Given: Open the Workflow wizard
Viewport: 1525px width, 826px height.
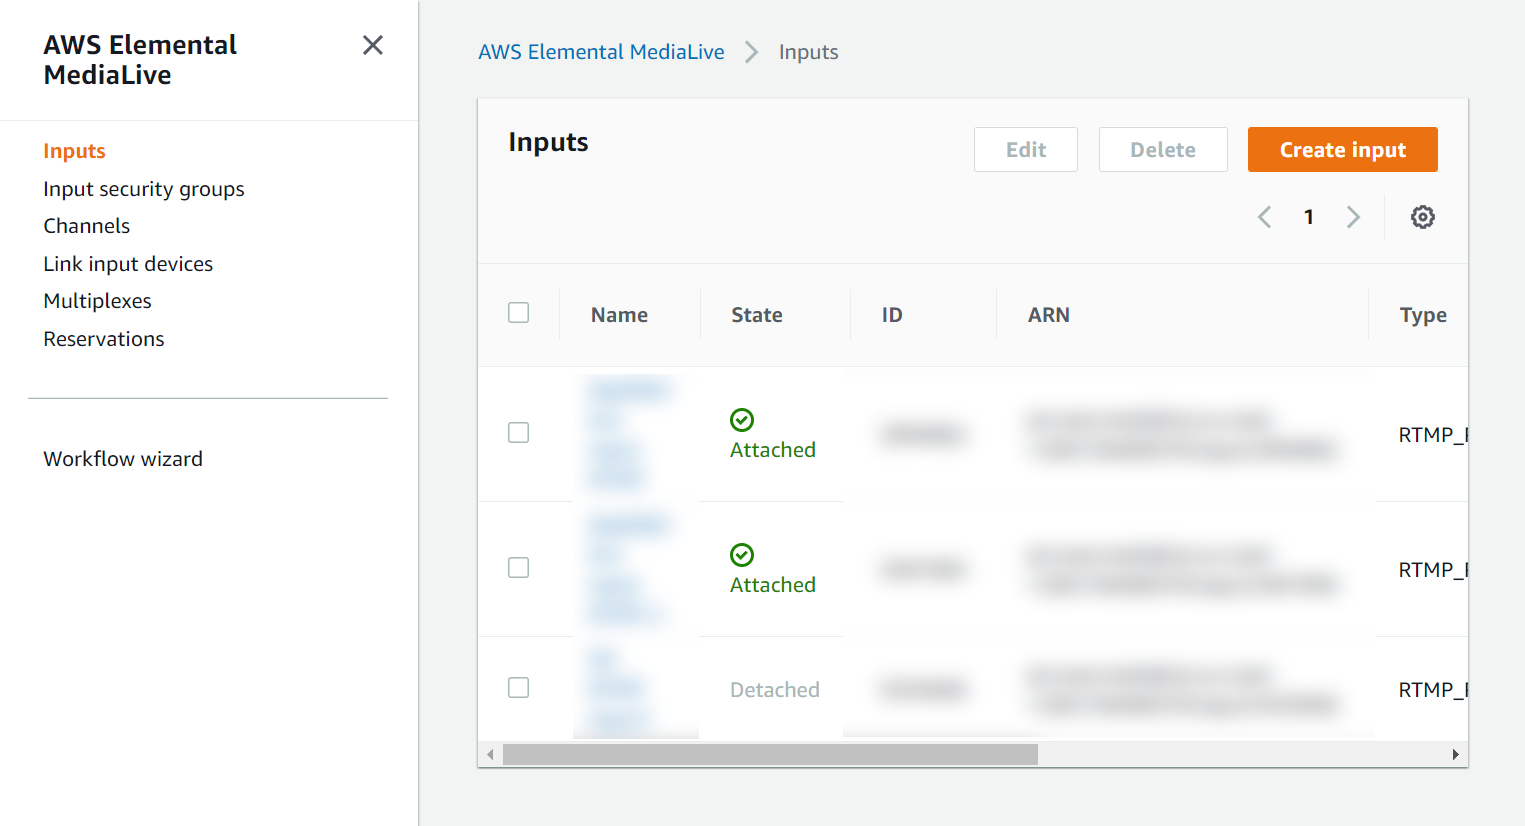Looking at the screenshot, I should click(x=123, y=459).
